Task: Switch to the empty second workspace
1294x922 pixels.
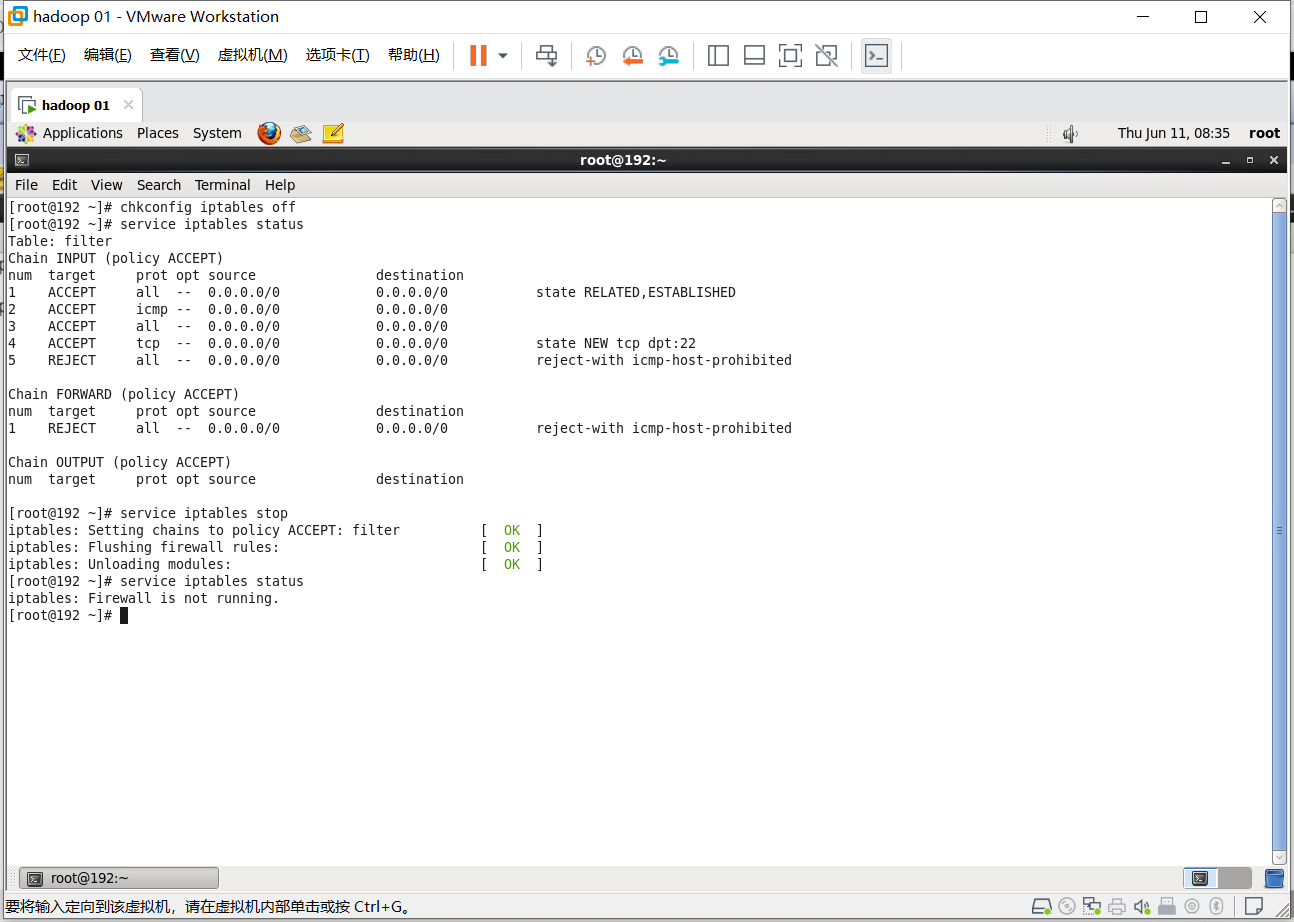Action: 1235,878
